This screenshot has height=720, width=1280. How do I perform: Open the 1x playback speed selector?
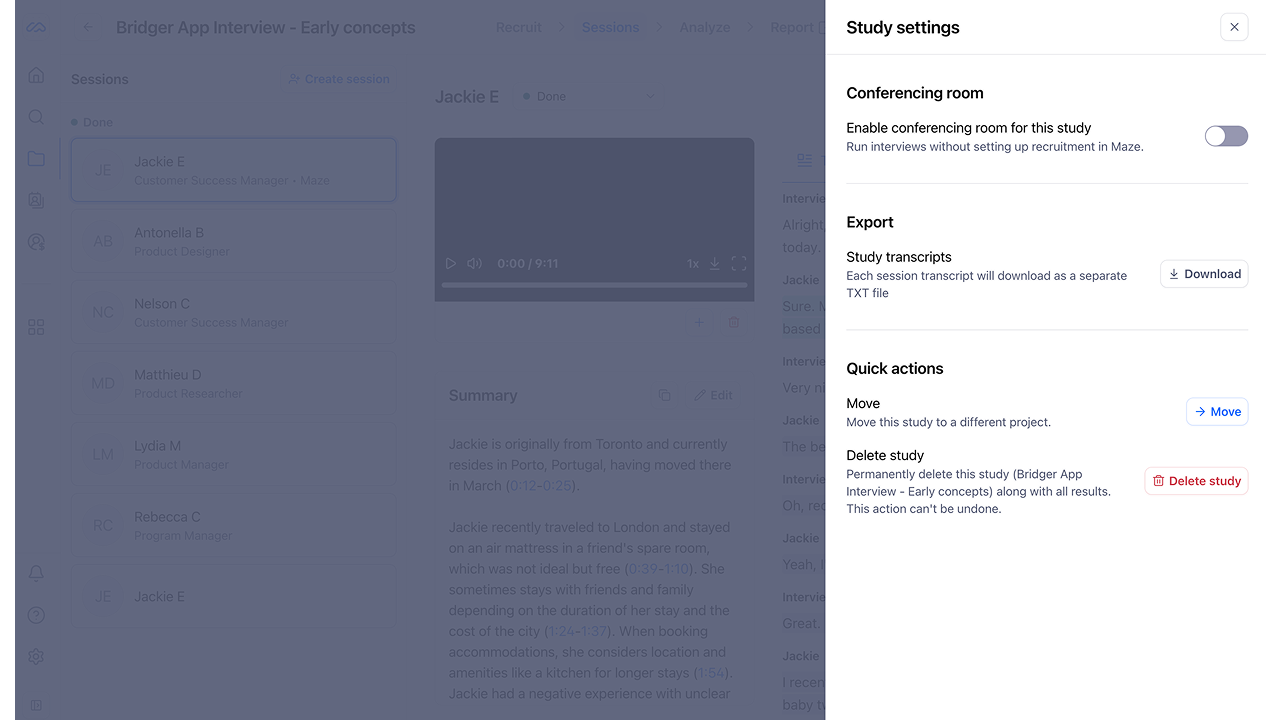tap(692, 264)
